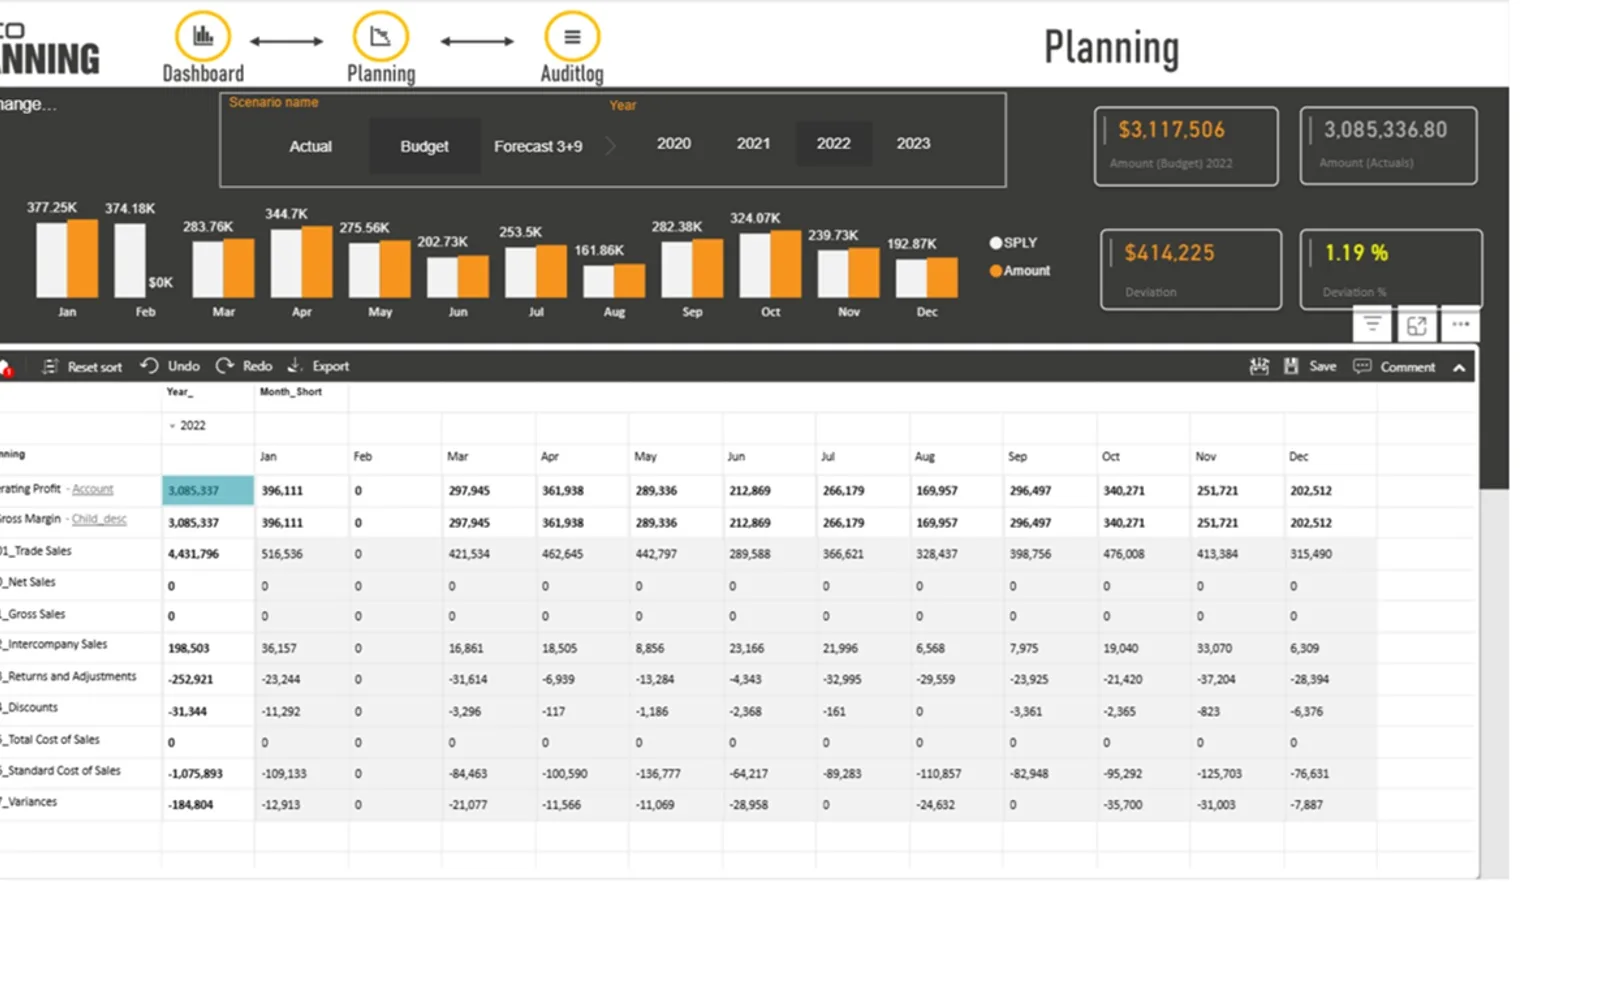Click Standard Cost of Sales total -1,075,893
Screen dimensions: 1600x1000
coord(208,773)
